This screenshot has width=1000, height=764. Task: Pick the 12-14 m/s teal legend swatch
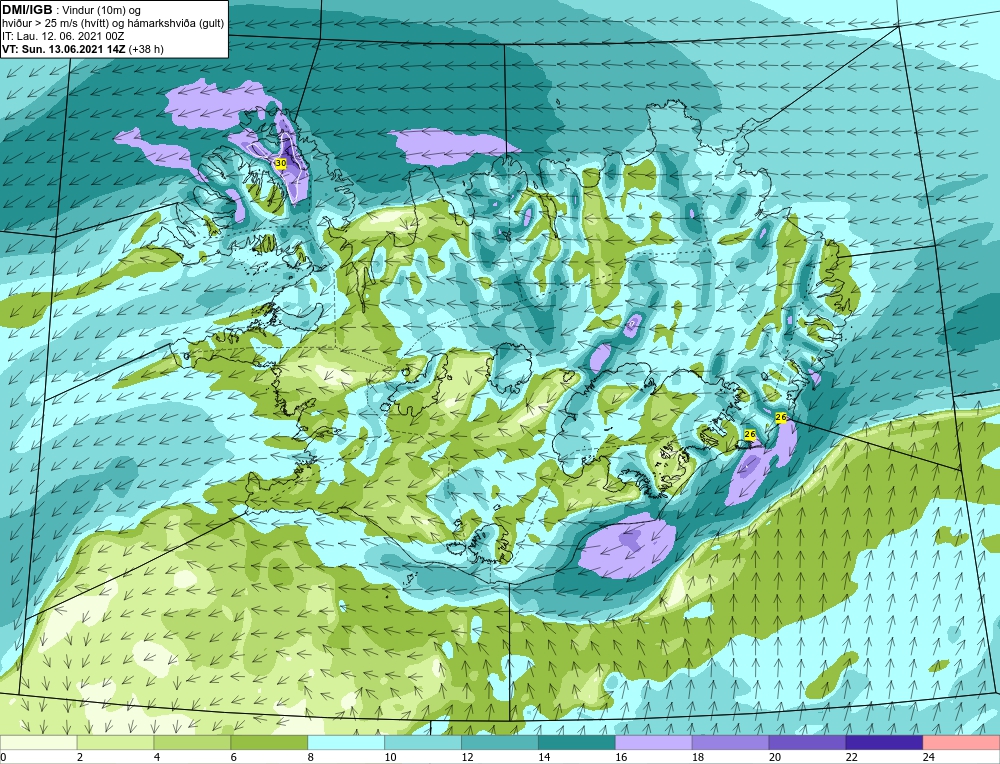click(x=500, y=743)
